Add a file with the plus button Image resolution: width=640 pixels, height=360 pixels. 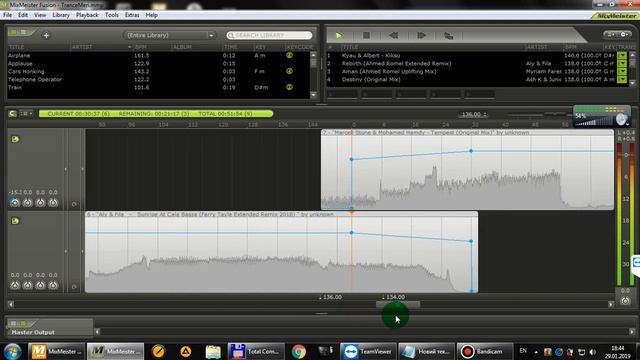46,36
